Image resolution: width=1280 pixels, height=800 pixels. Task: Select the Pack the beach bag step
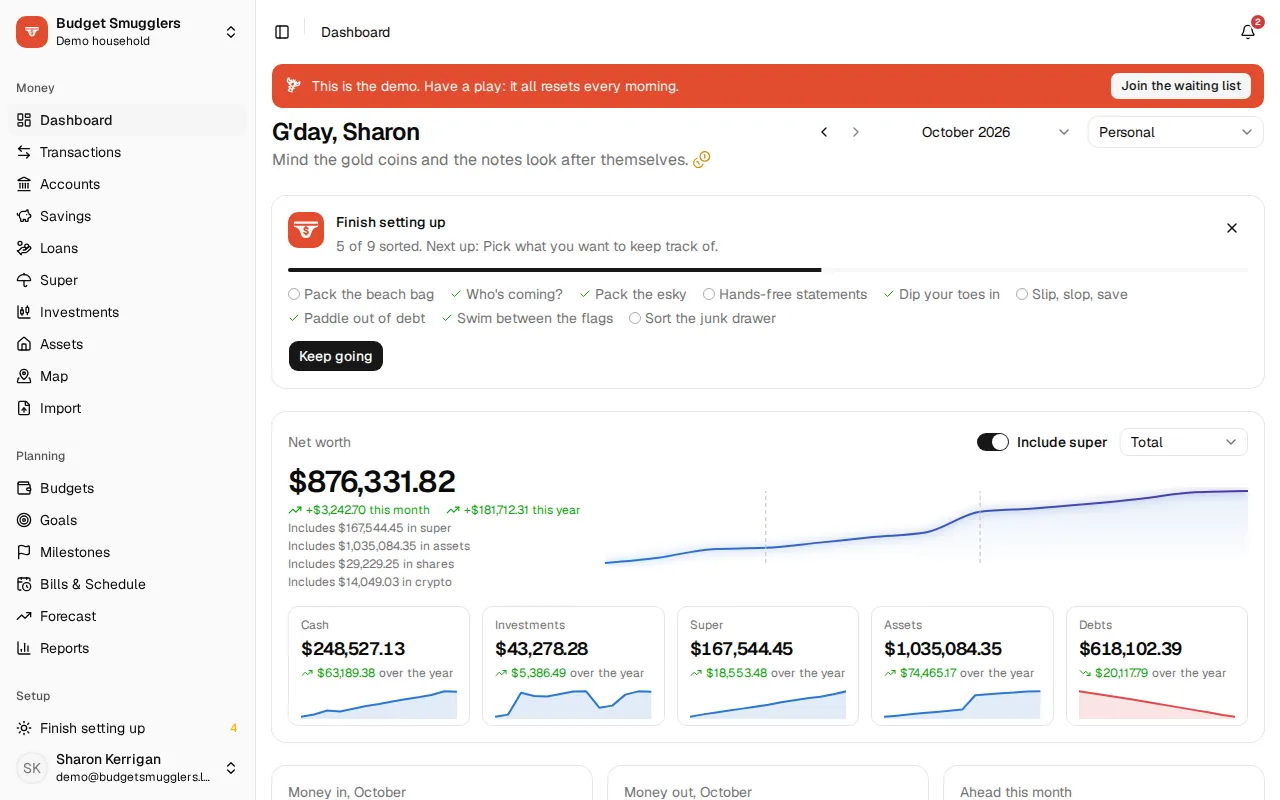click(361, 294)
